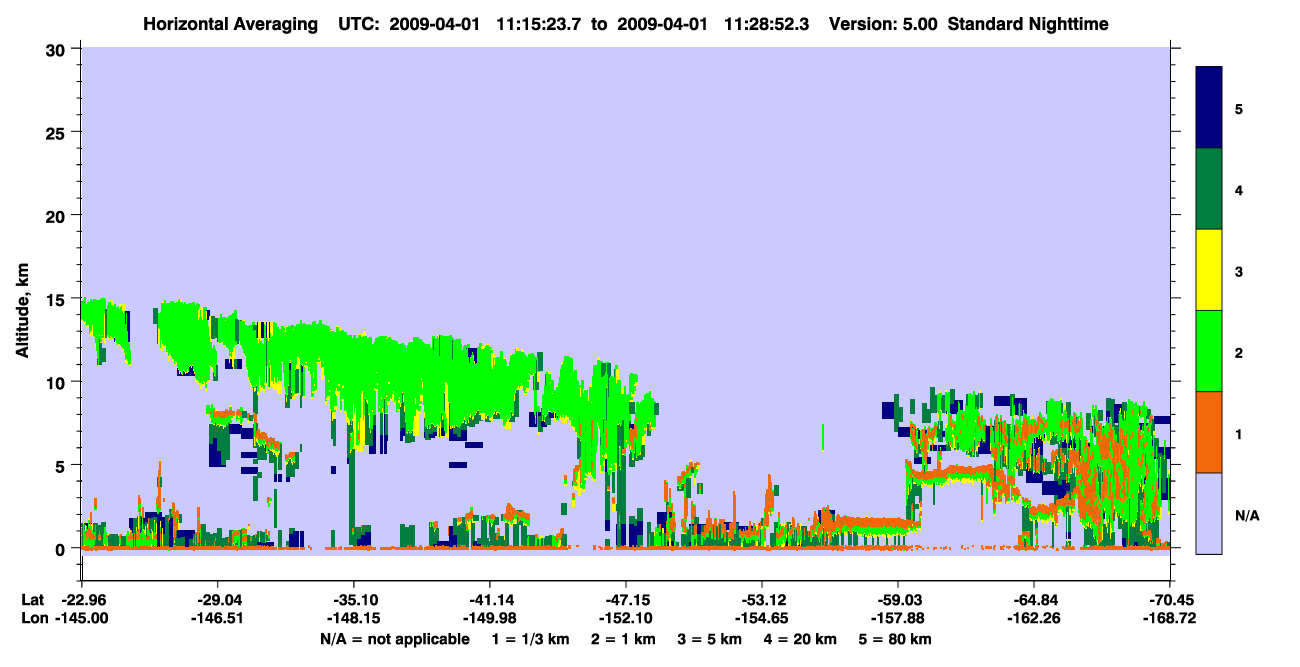The width and height of the screenshot is (1300, 667).
Task: Click longitude value -146.51
Action: pyautogui.click(x=217, y=619)
